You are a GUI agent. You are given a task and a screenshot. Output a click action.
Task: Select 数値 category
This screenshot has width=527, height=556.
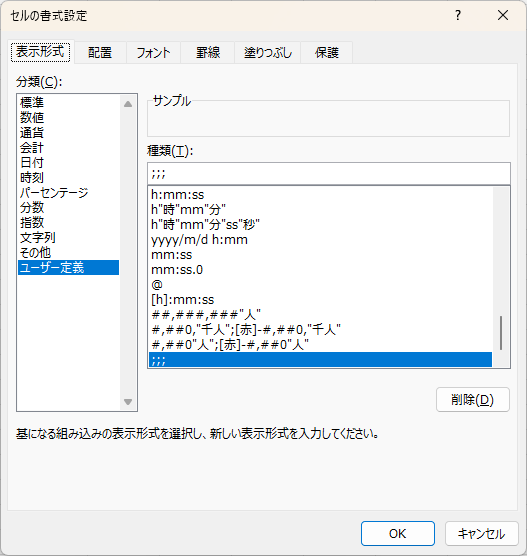pos(68,117)
